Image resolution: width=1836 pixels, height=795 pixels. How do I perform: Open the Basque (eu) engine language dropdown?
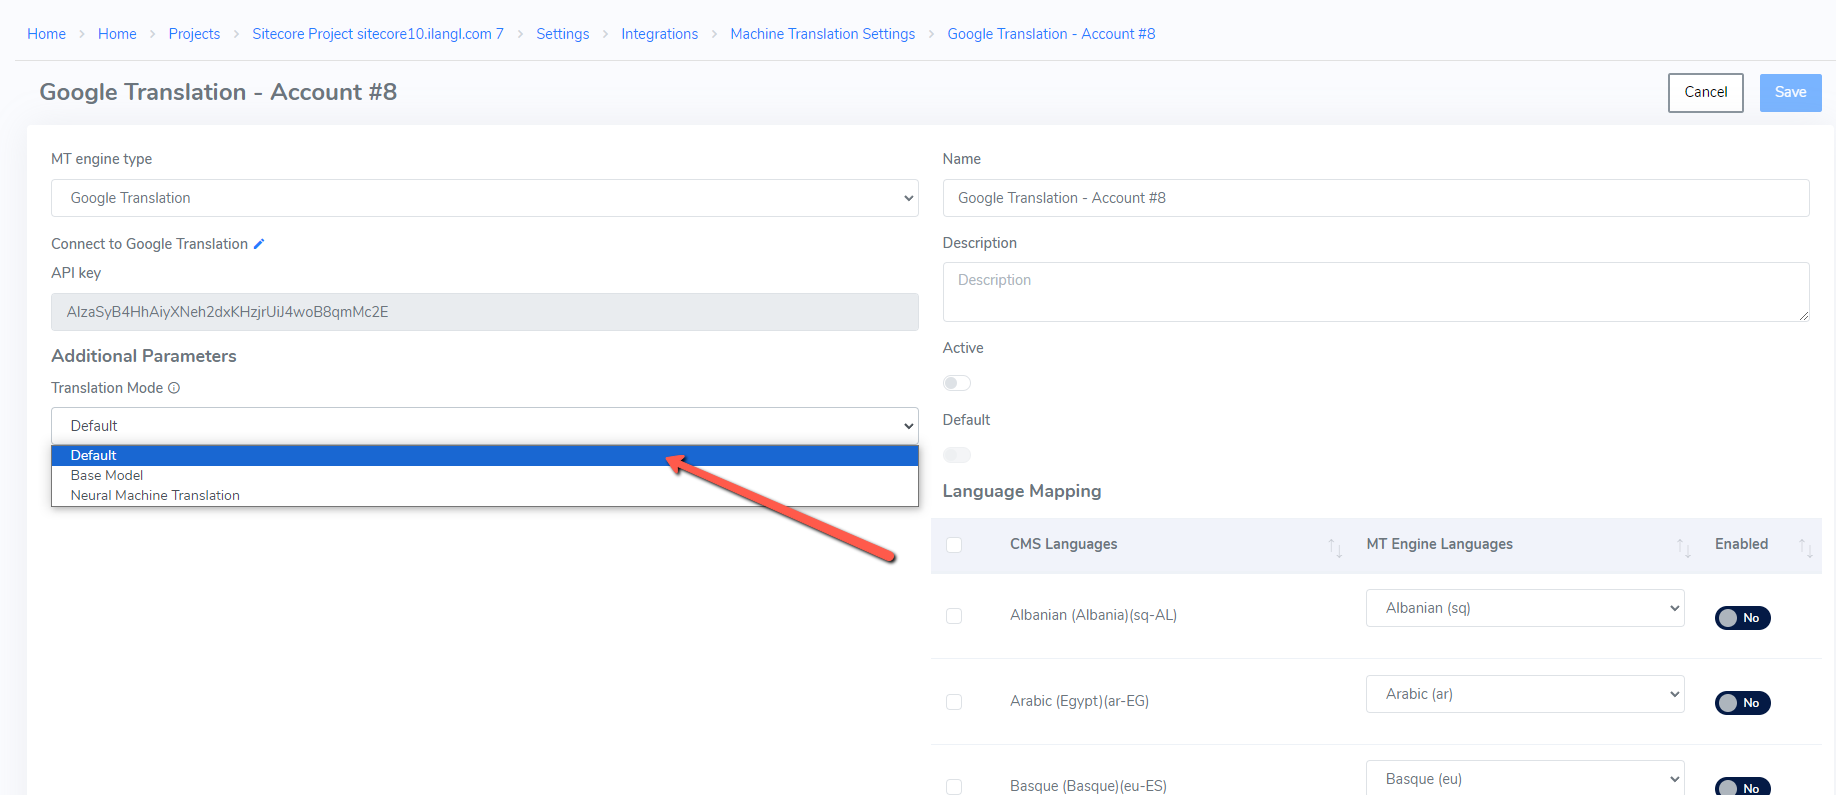tap(1525, 778)
